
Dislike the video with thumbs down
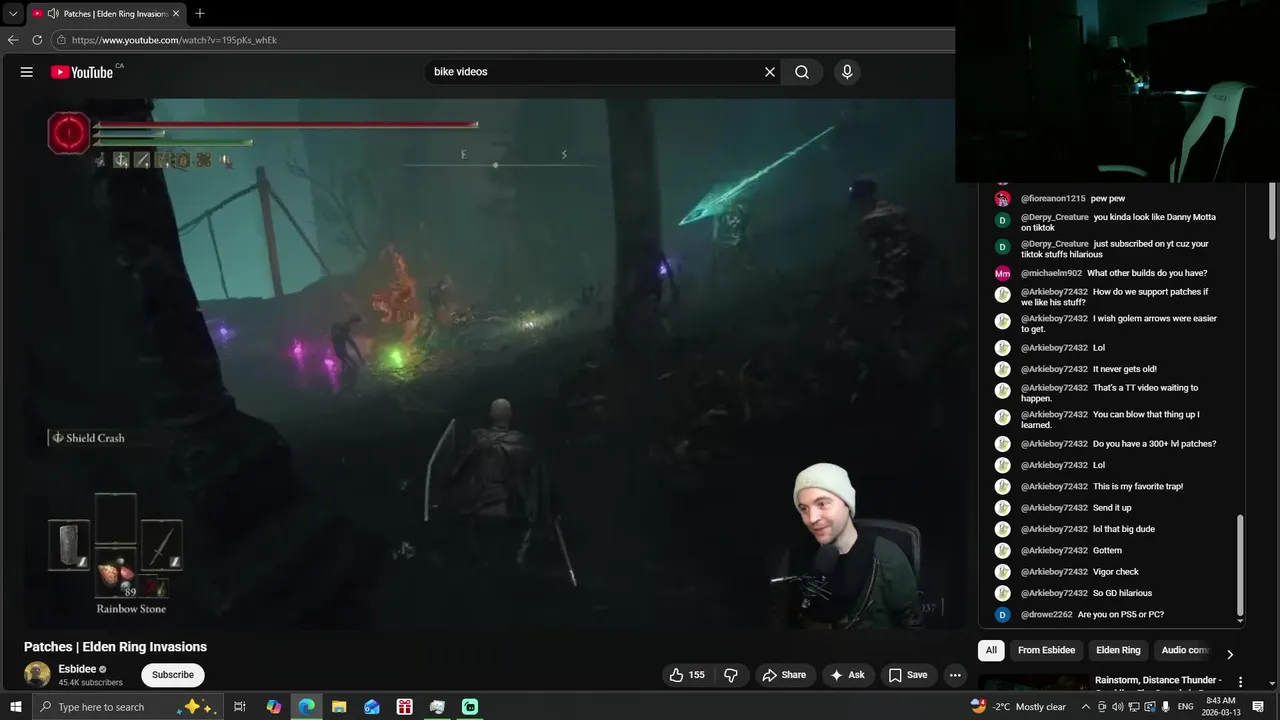[731, 675]
